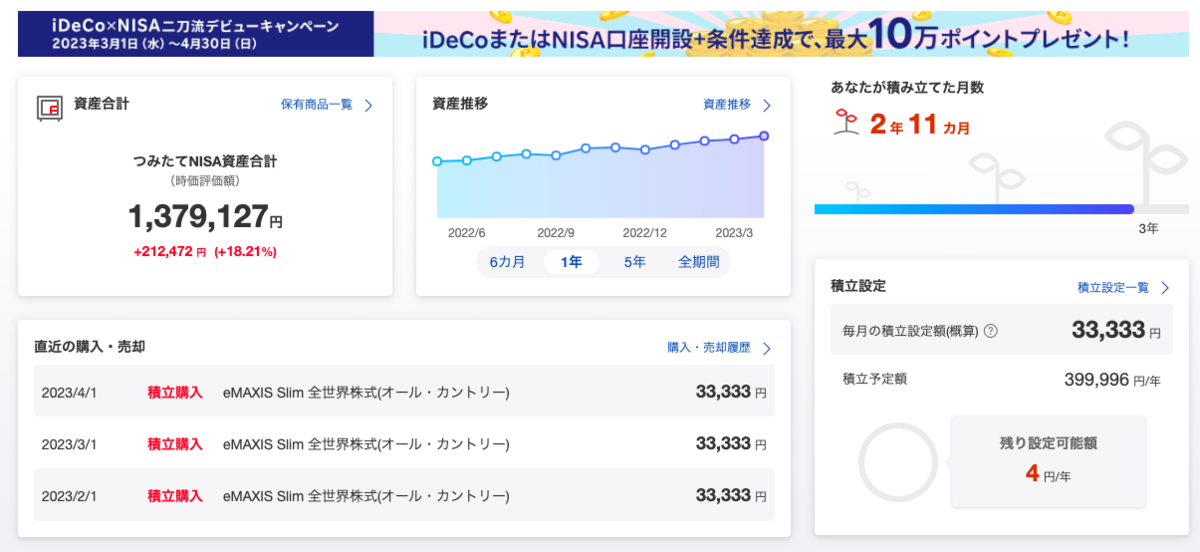Screen dimensions: 1200x552
Task: Open the 積立設定一覧 link
Action: 1113,288
